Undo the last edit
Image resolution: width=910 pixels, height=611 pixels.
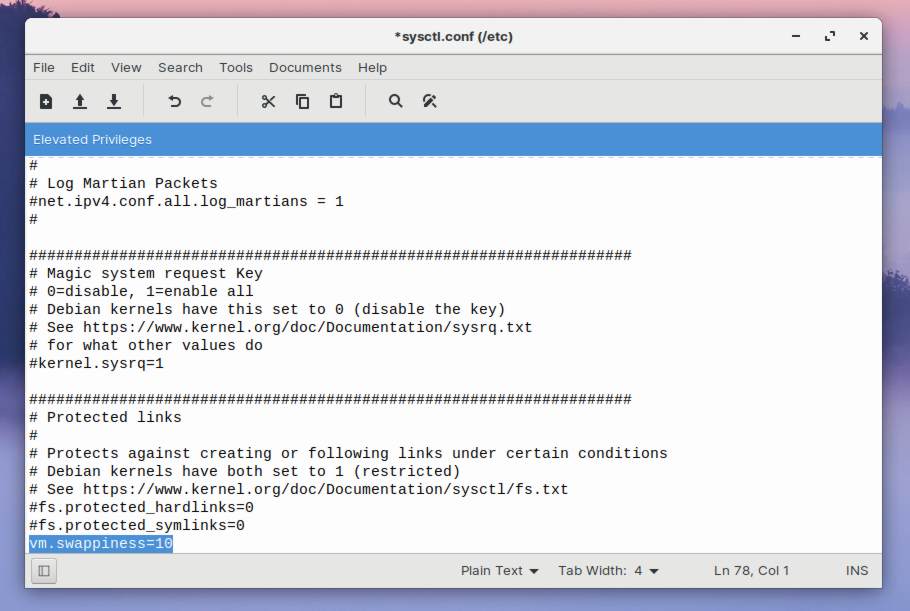(174, 102)
